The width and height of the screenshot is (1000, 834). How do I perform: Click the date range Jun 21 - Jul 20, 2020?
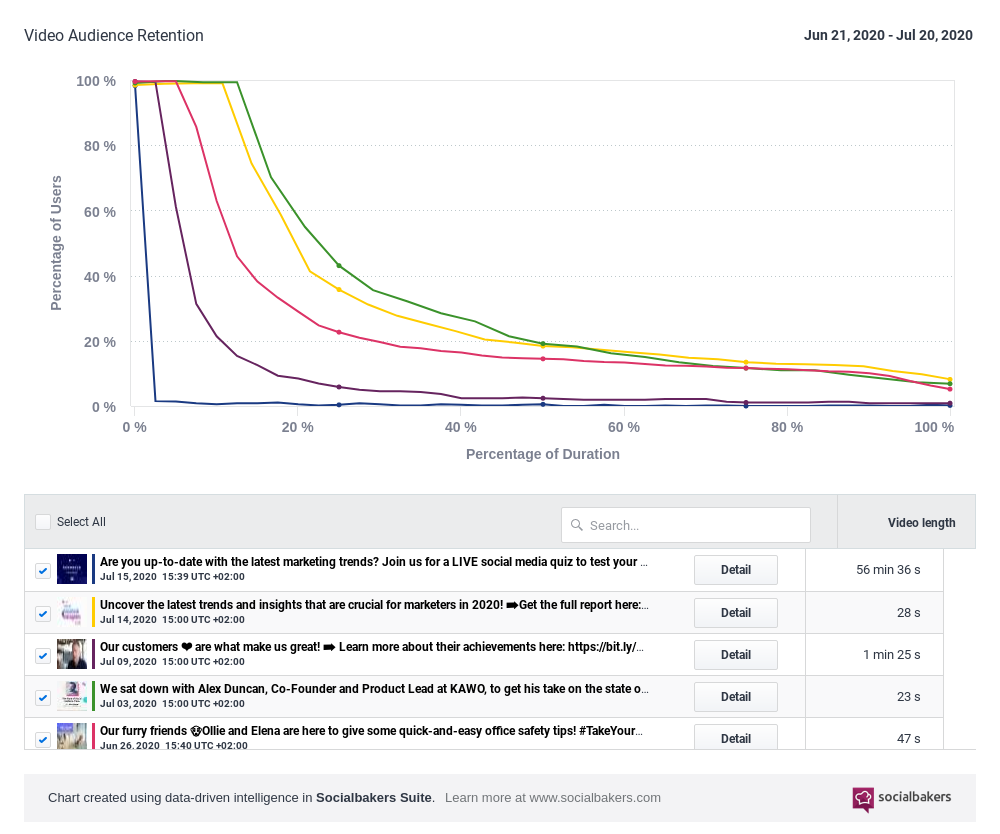pyautogui.click(x=888, y=35)
